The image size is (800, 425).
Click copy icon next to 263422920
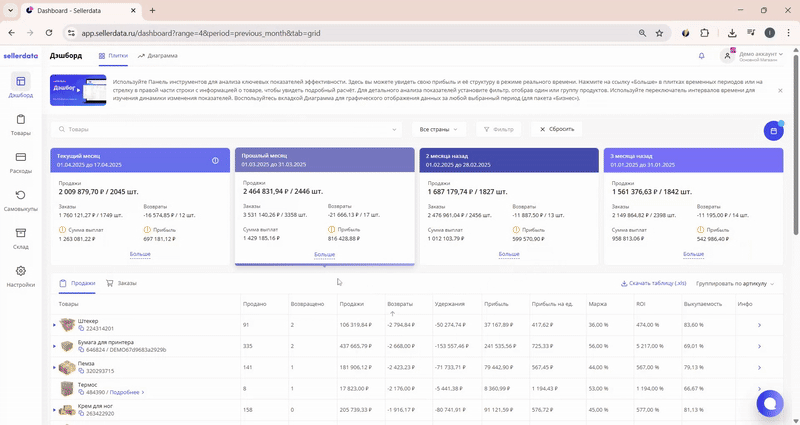point(81,414)
